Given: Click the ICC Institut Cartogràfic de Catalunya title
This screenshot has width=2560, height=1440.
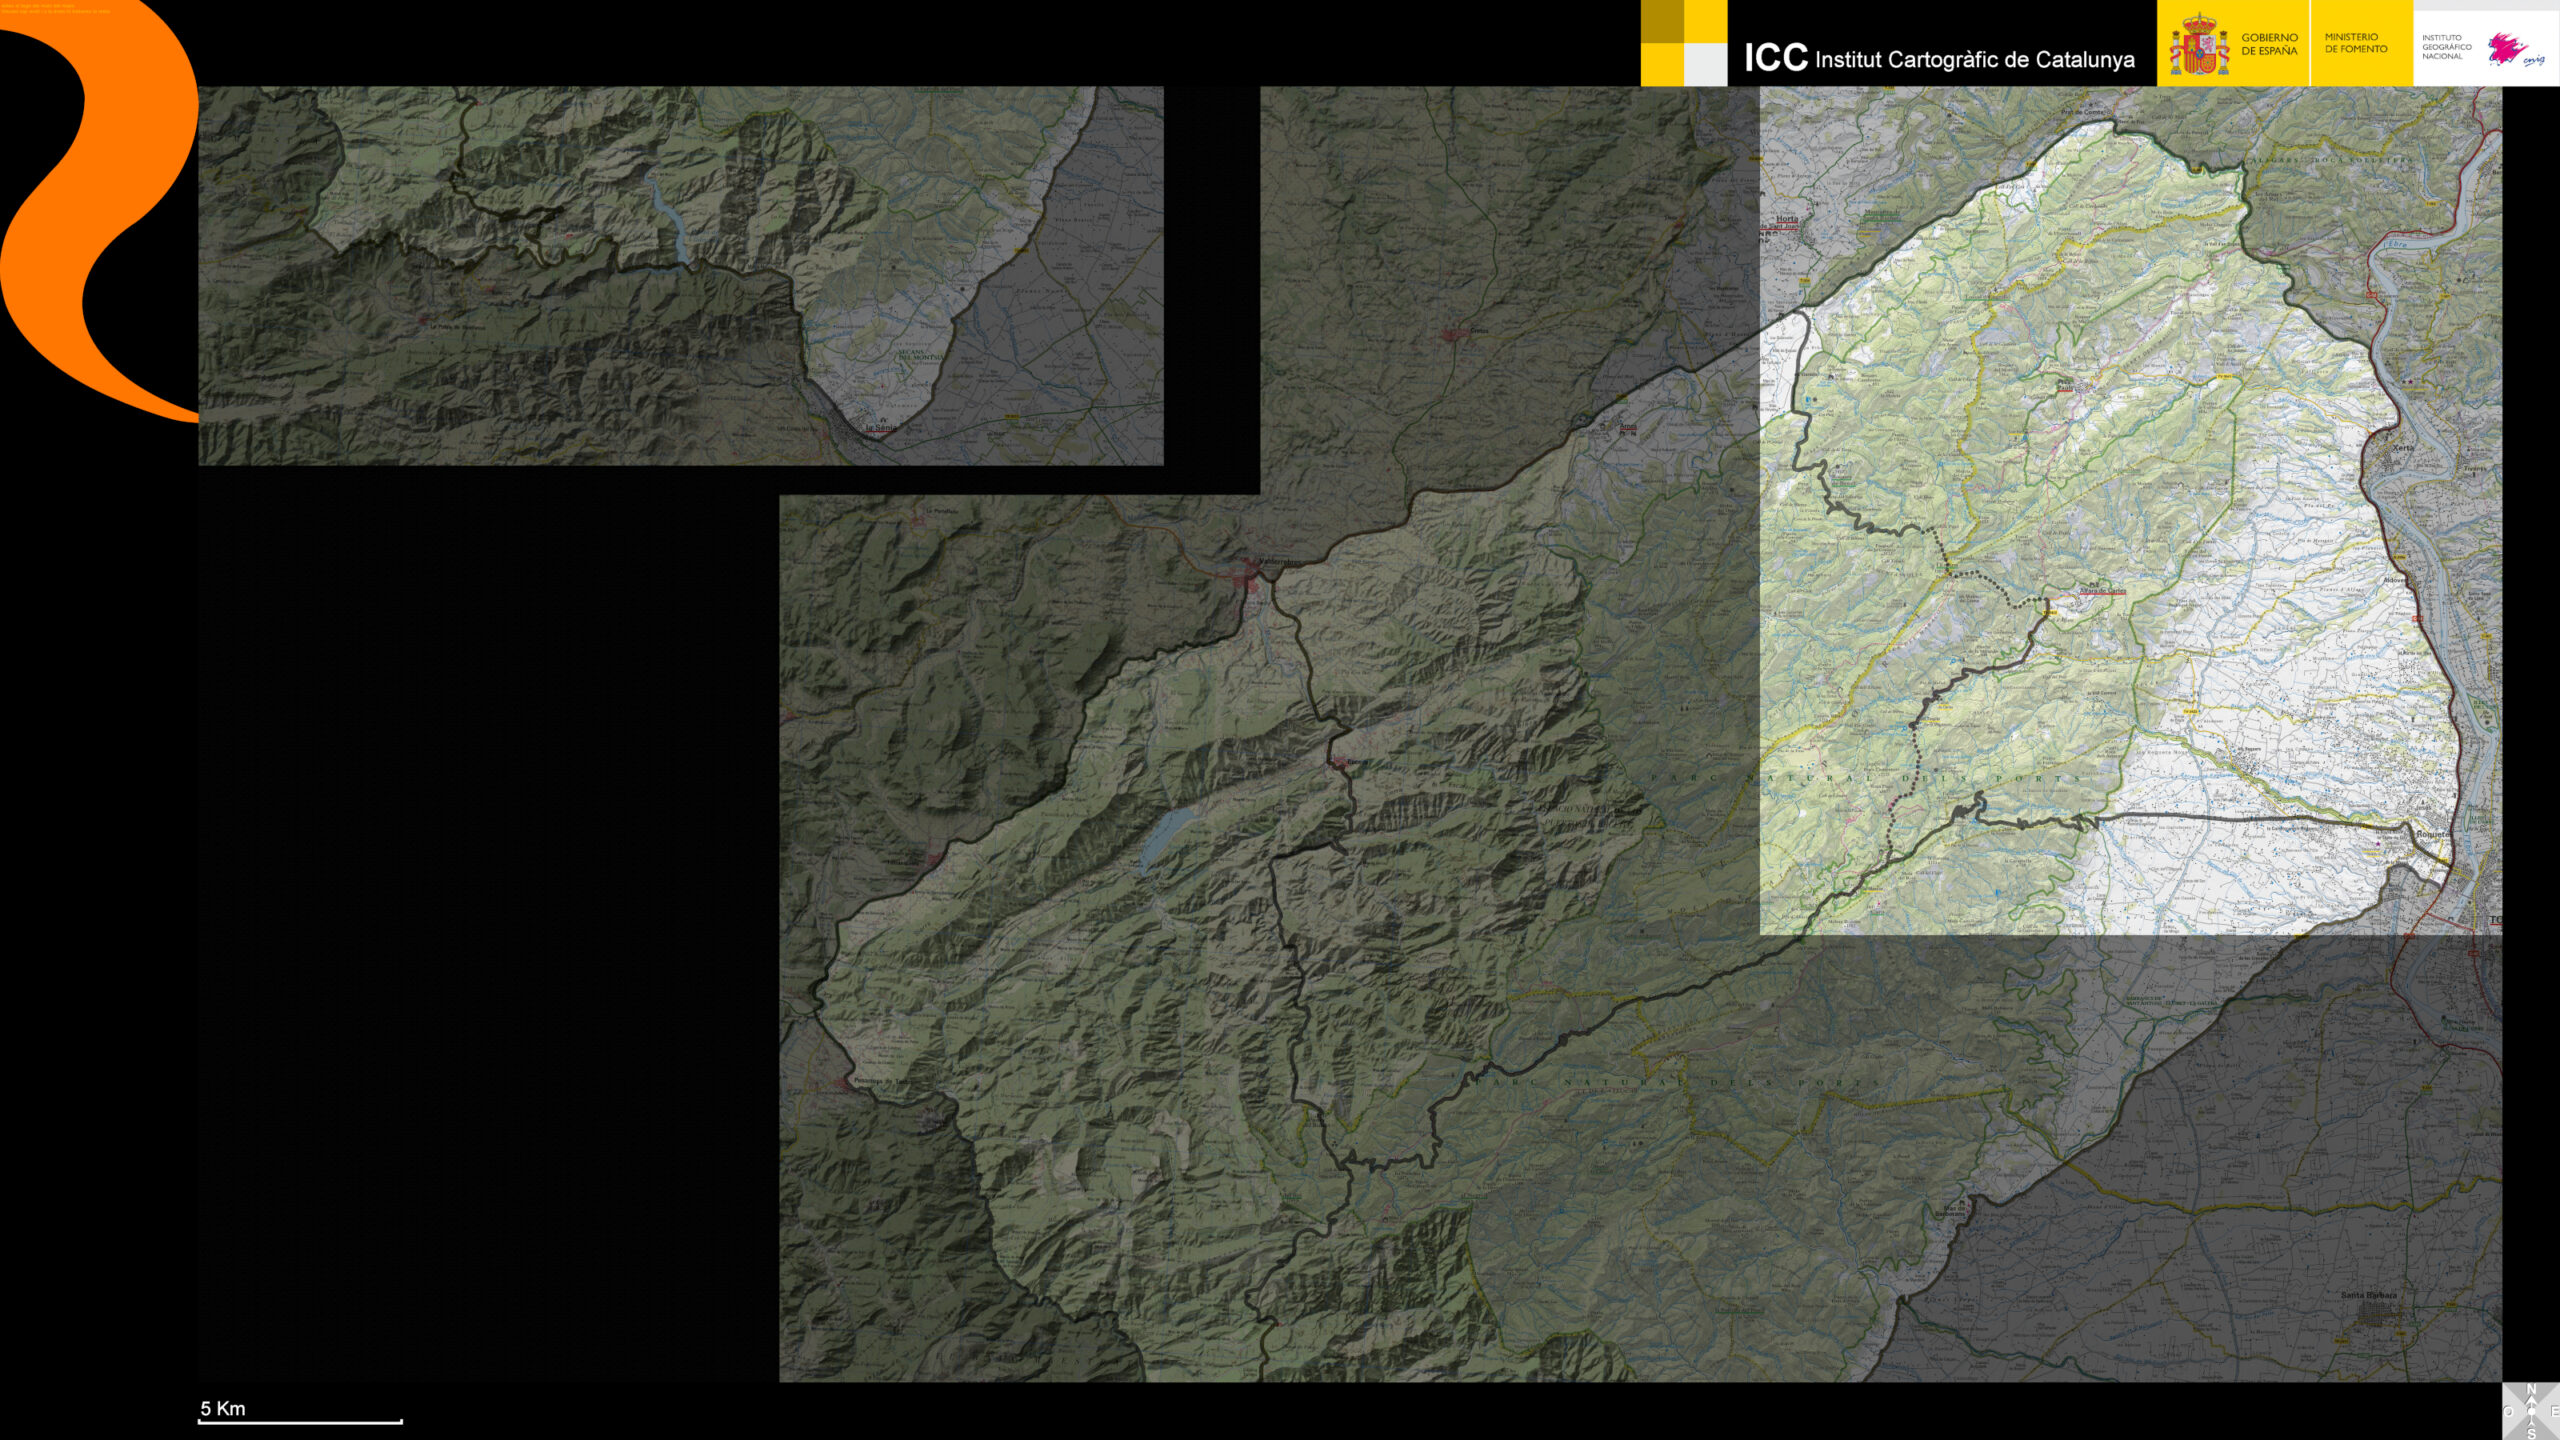Looking at the screenshot, I should (x=1938, y=58).
